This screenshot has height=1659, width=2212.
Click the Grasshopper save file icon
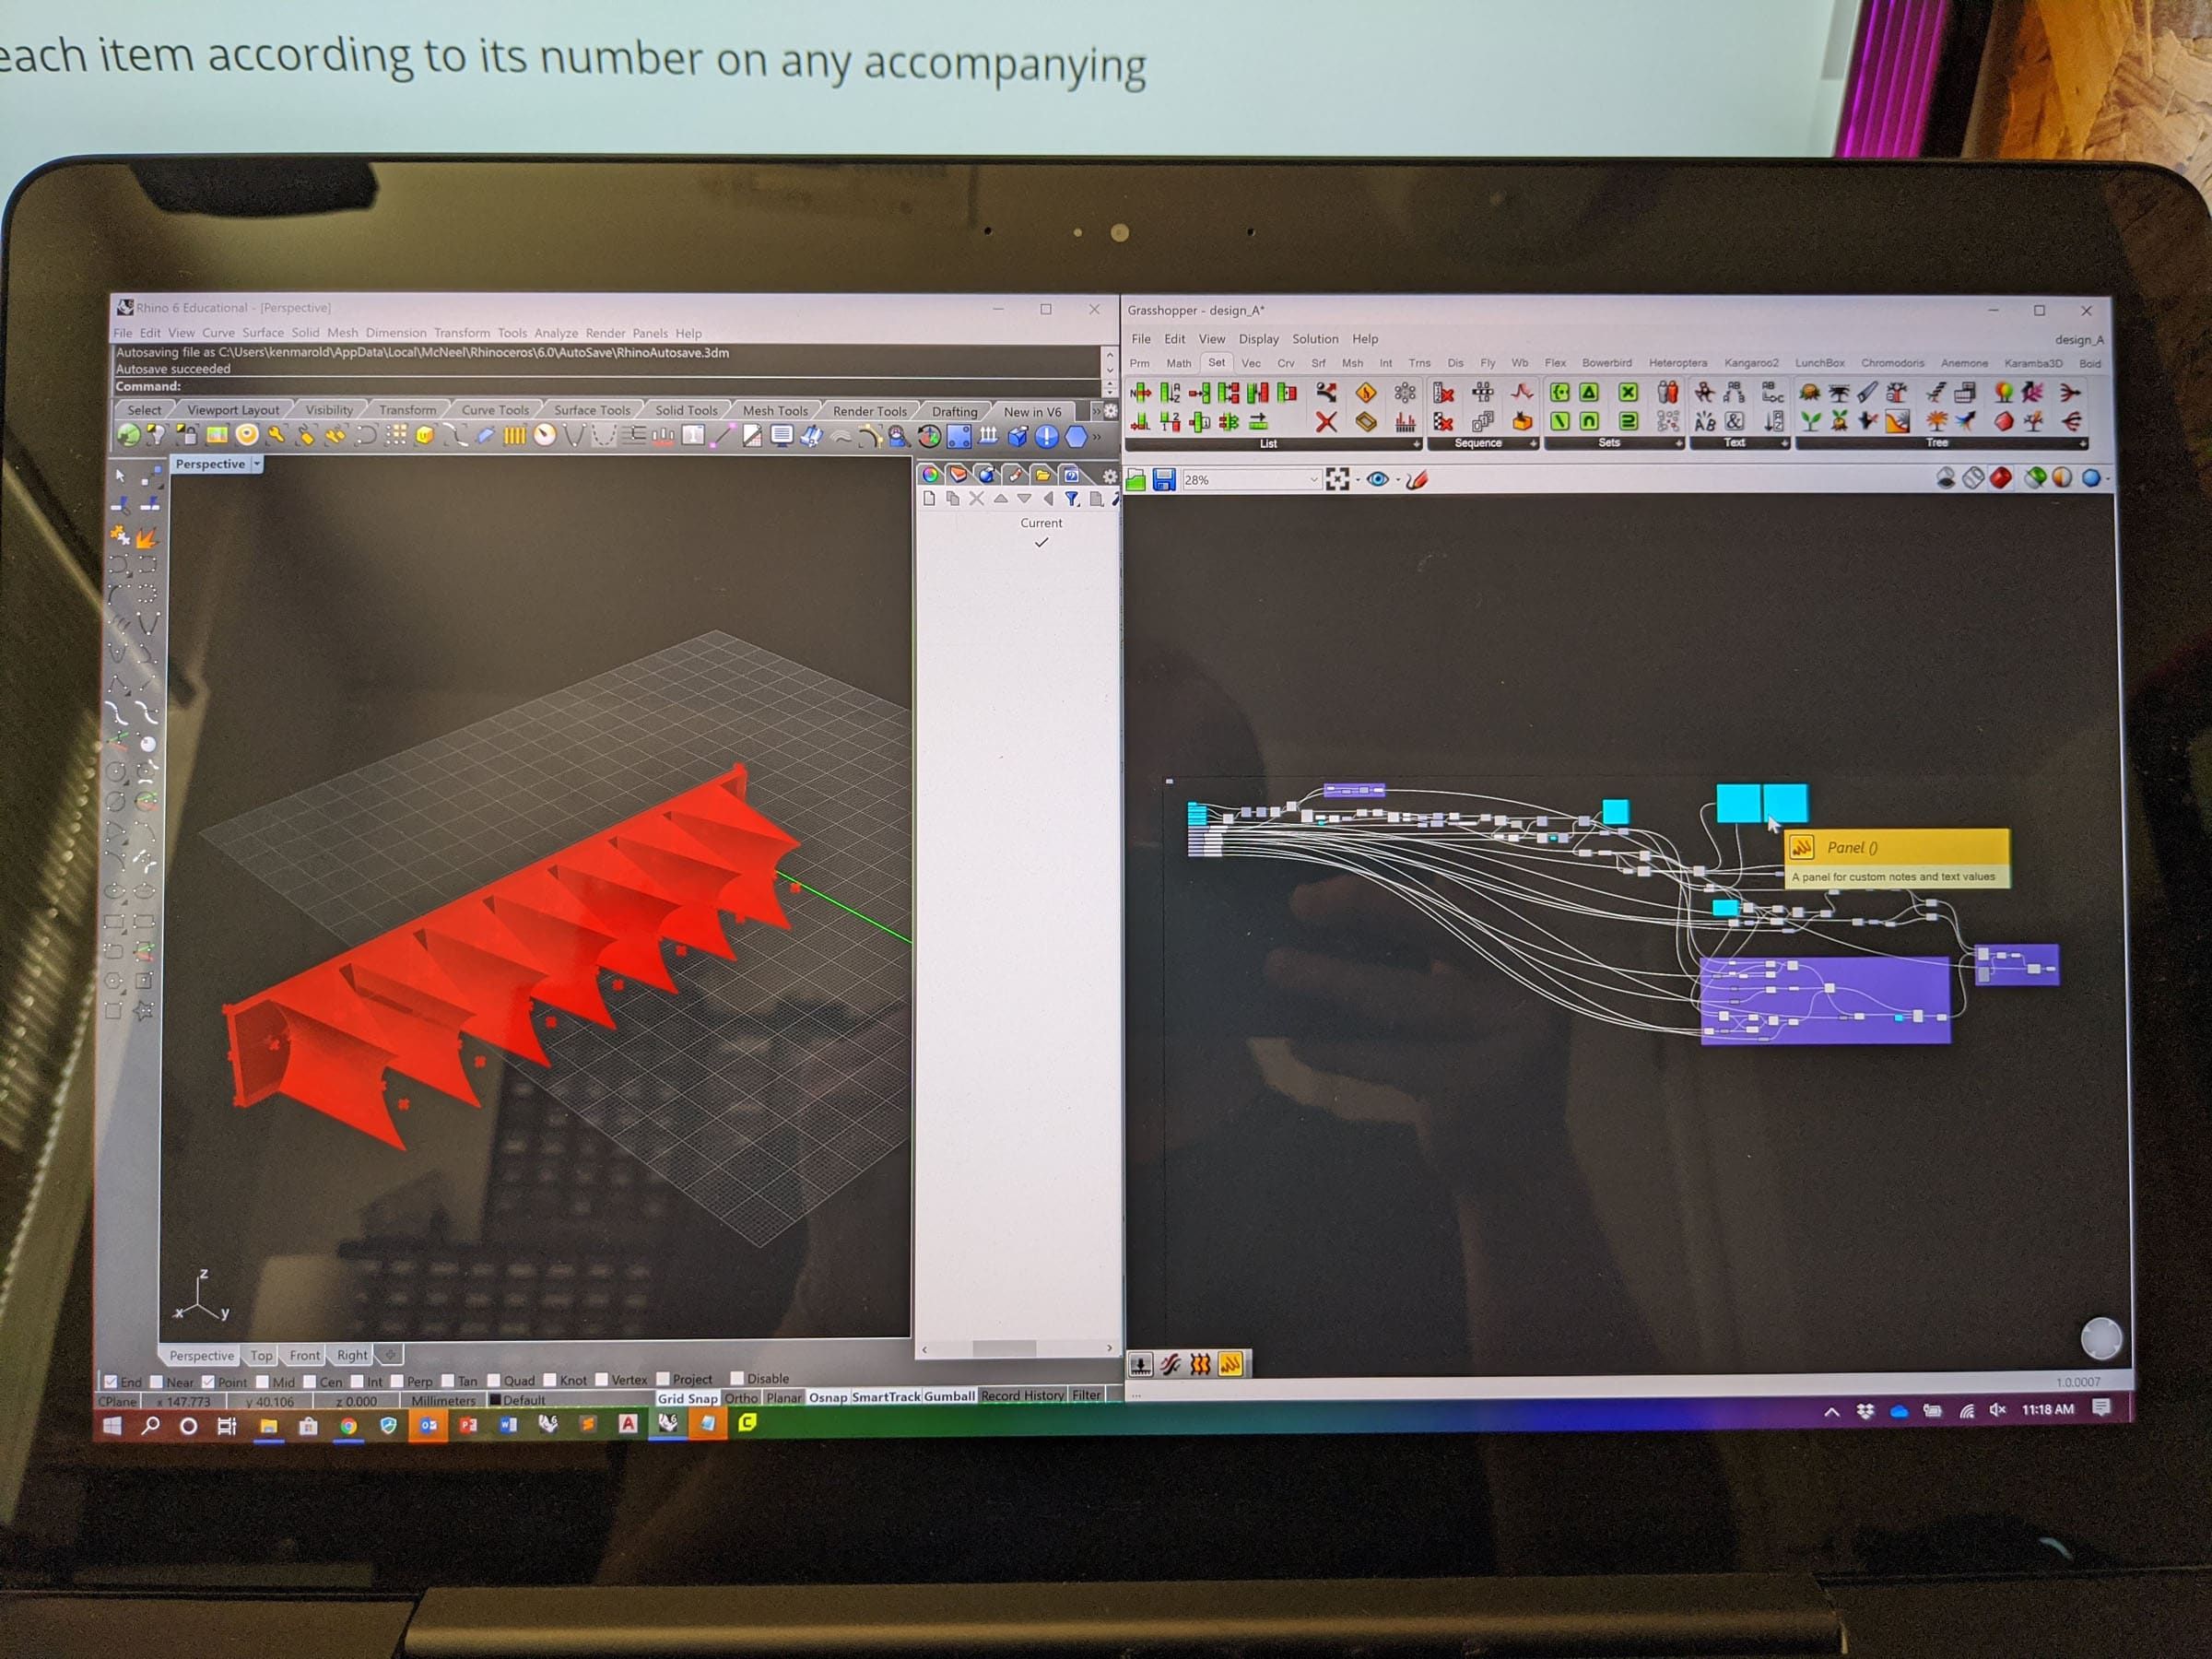(1163, 481)
